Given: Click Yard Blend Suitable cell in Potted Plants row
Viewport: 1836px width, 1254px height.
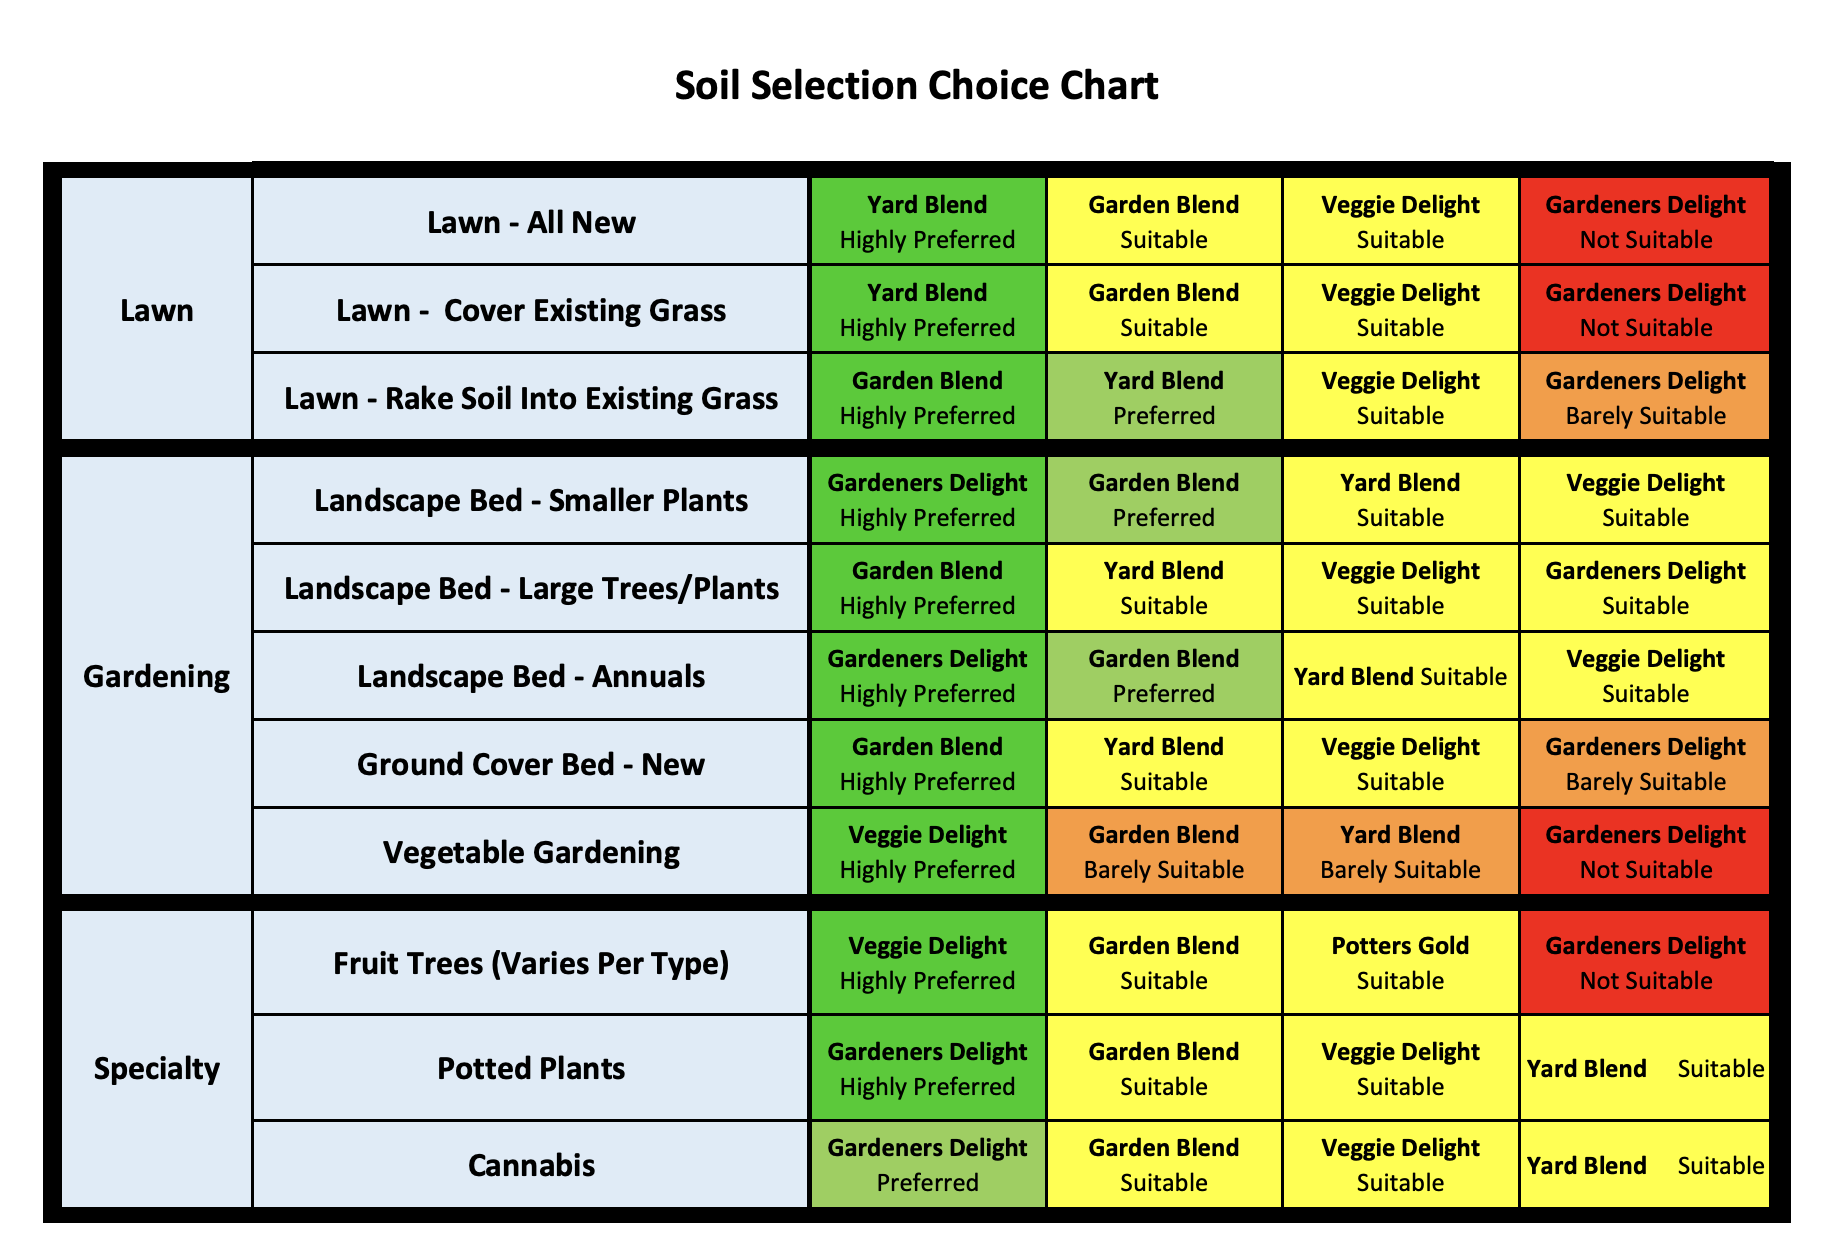Looking at the screenshot, I should [1645, 1068].
